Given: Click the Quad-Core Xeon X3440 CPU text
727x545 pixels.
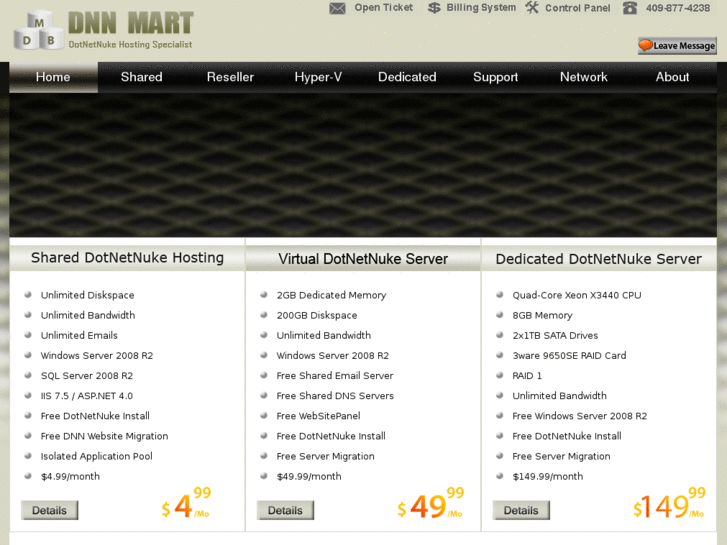Looking at the screenshot, I should pyautogui.click(x=577, y=295).
